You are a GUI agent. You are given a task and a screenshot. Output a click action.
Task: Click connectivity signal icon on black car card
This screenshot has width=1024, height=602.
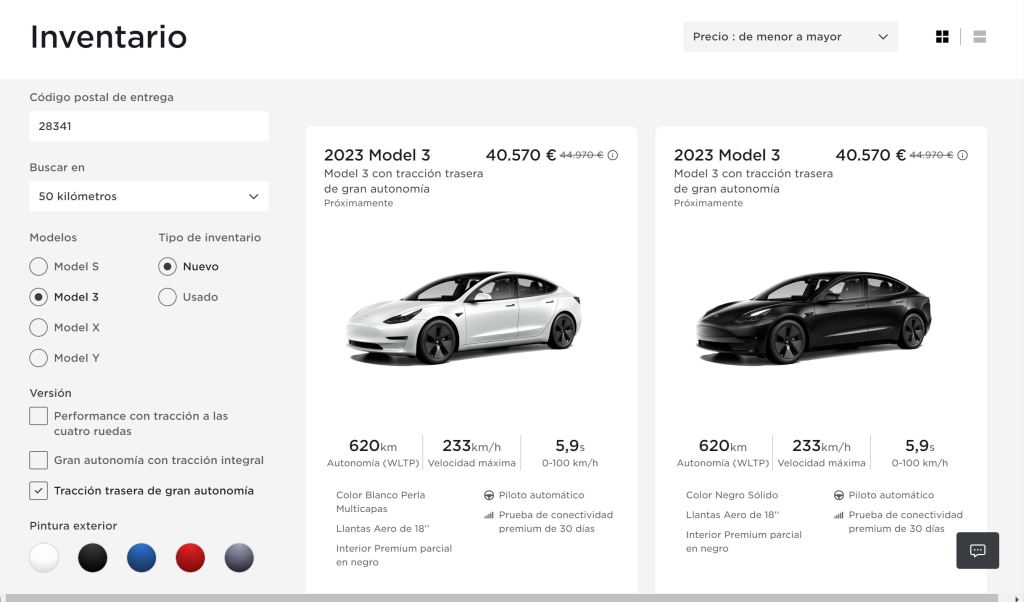839,515
